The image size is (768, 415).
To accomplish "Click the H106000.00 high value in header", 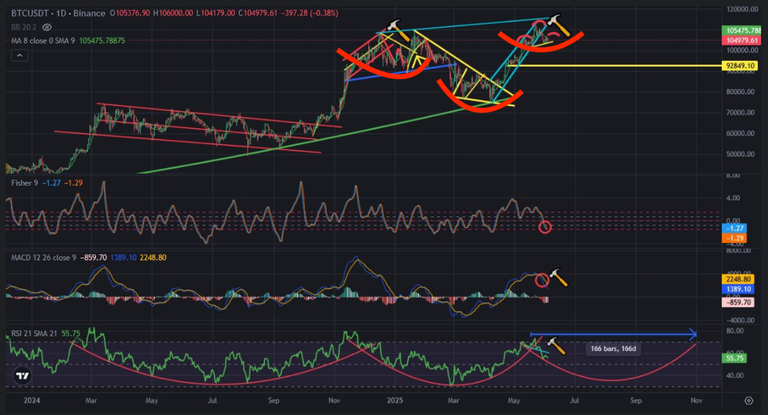I will tap(173, 13).
